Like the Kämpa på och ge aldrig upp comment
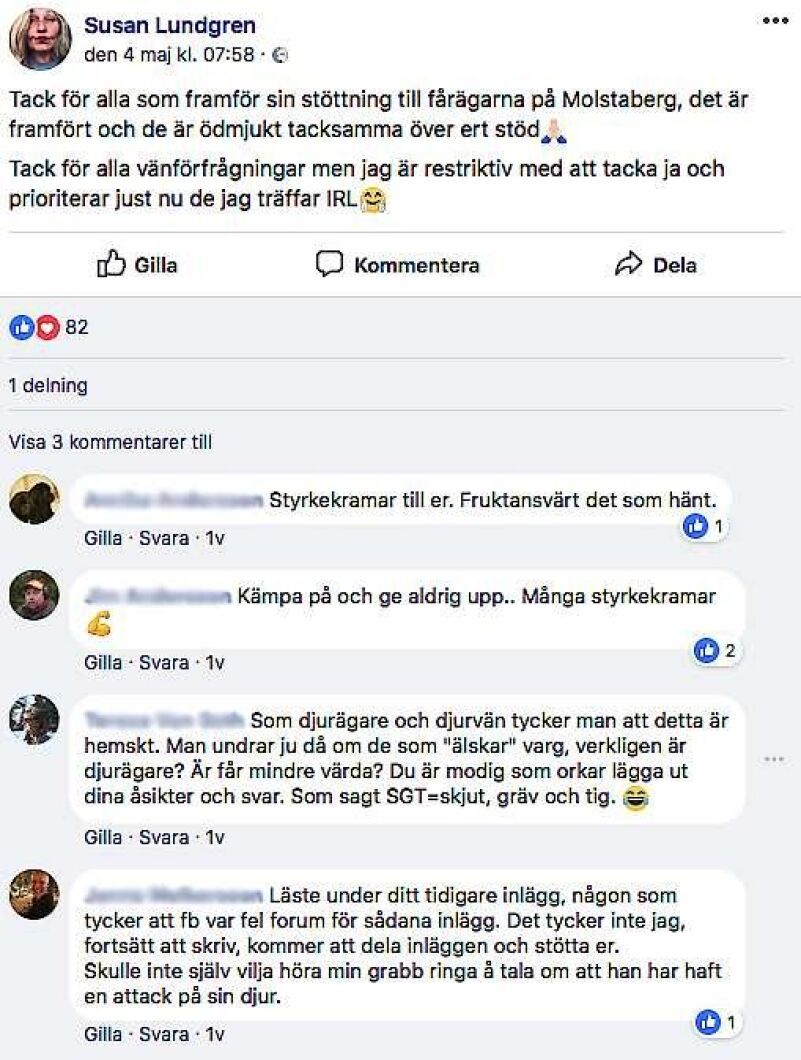 coord(102,662)
